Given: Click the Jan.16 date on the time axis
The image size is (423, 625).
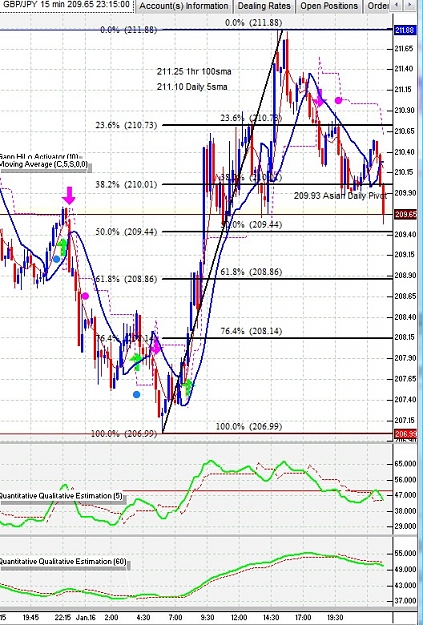Looking at the screenshot, I should click(x=87, y=618).
